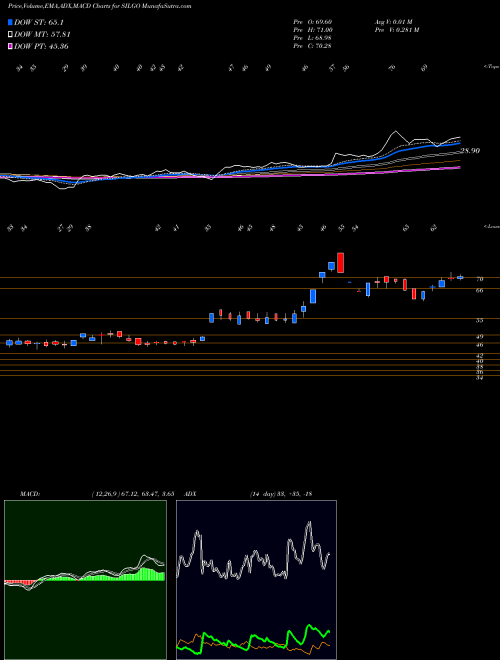Select the 'DOW PT: 45.36' legend text

tap(41, 46)
